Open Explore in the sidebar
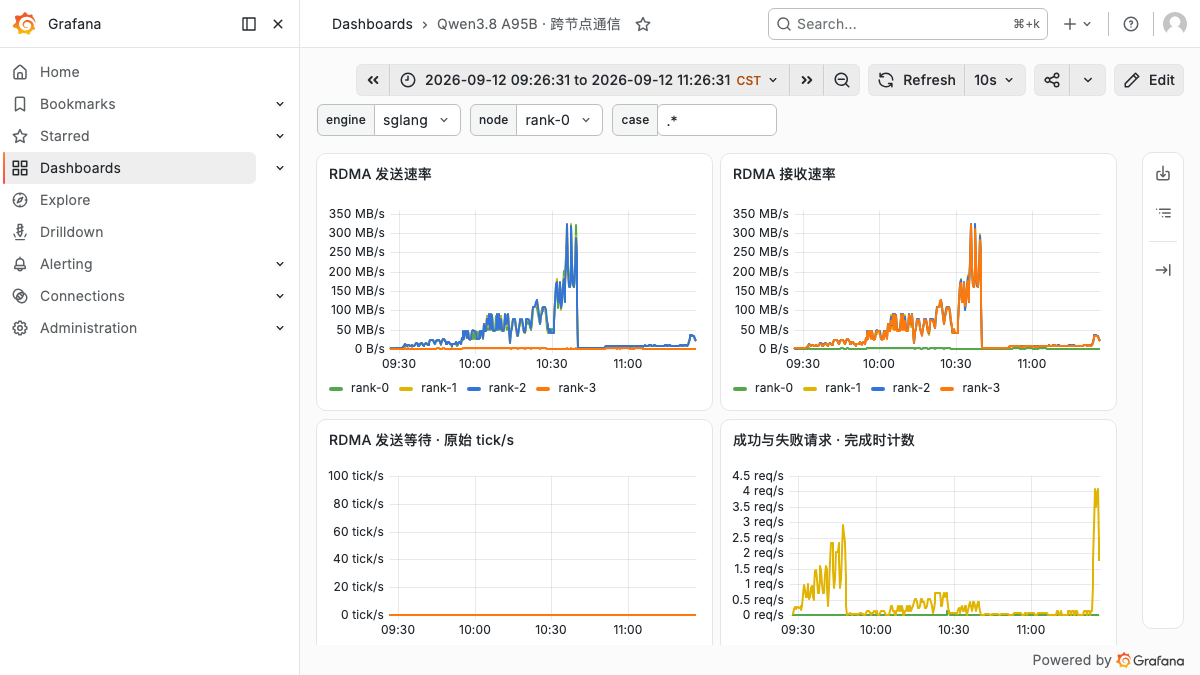This screenshot has height=675, width=1200. [x=65, y=200]
